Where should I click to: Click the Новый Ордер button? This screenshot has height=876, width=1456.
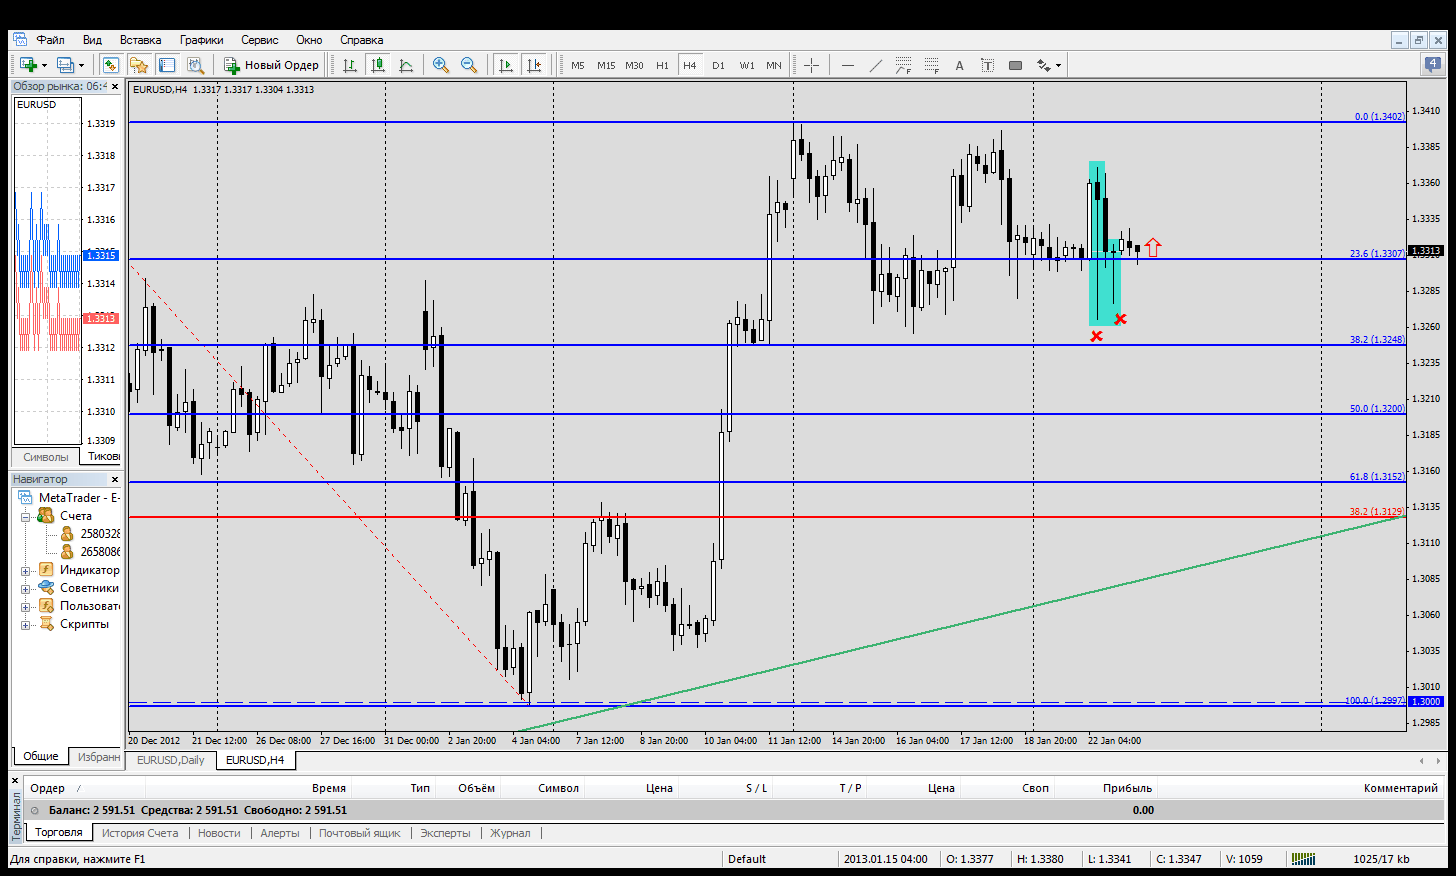tap(271, 65)
